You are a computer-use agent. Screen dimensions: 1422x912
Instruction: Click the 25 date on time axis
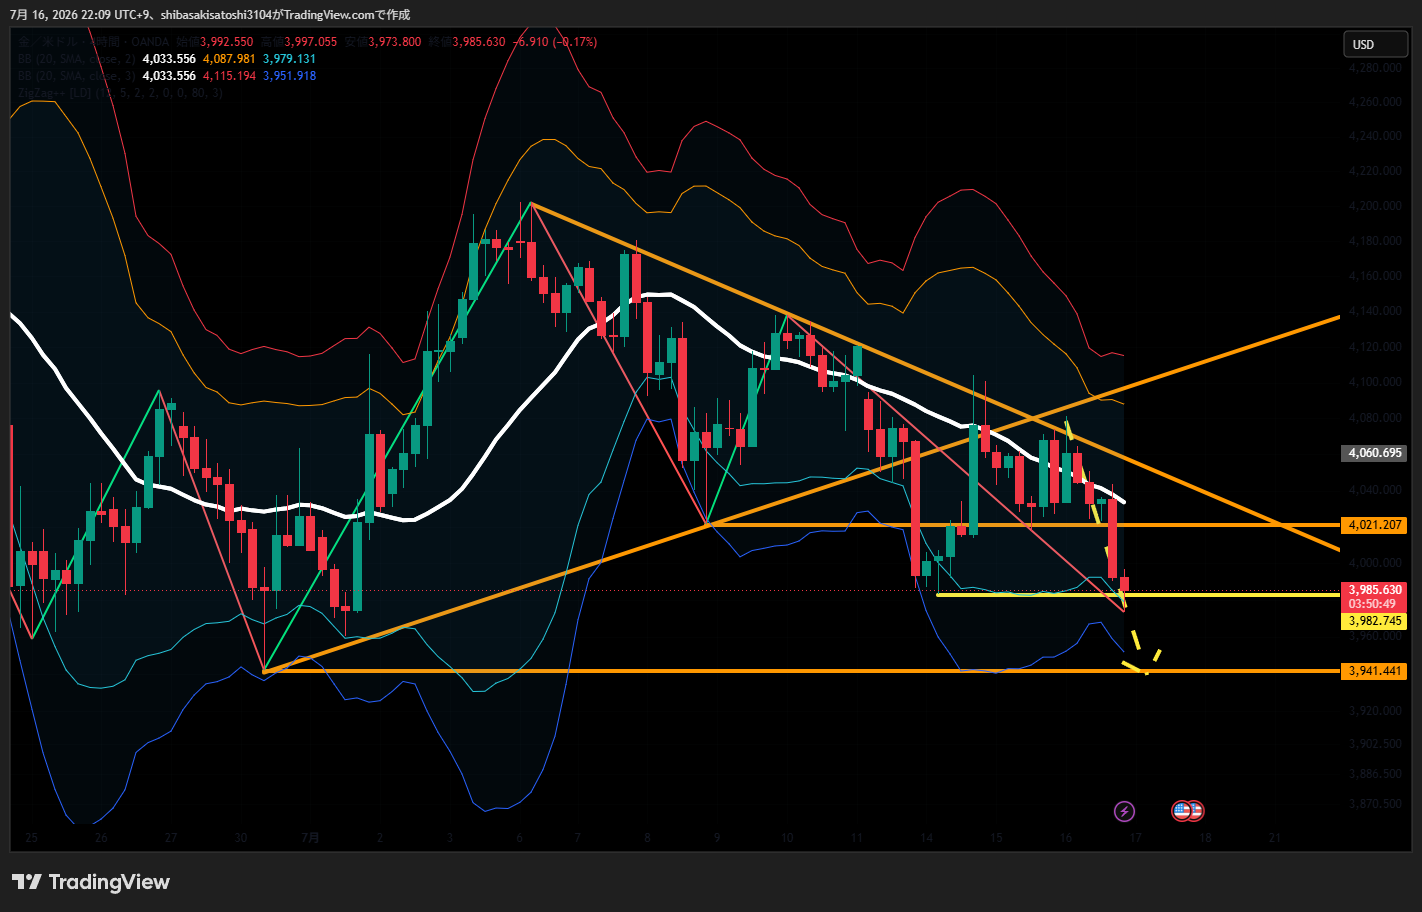pyautogui.click(x=32, y=838)
